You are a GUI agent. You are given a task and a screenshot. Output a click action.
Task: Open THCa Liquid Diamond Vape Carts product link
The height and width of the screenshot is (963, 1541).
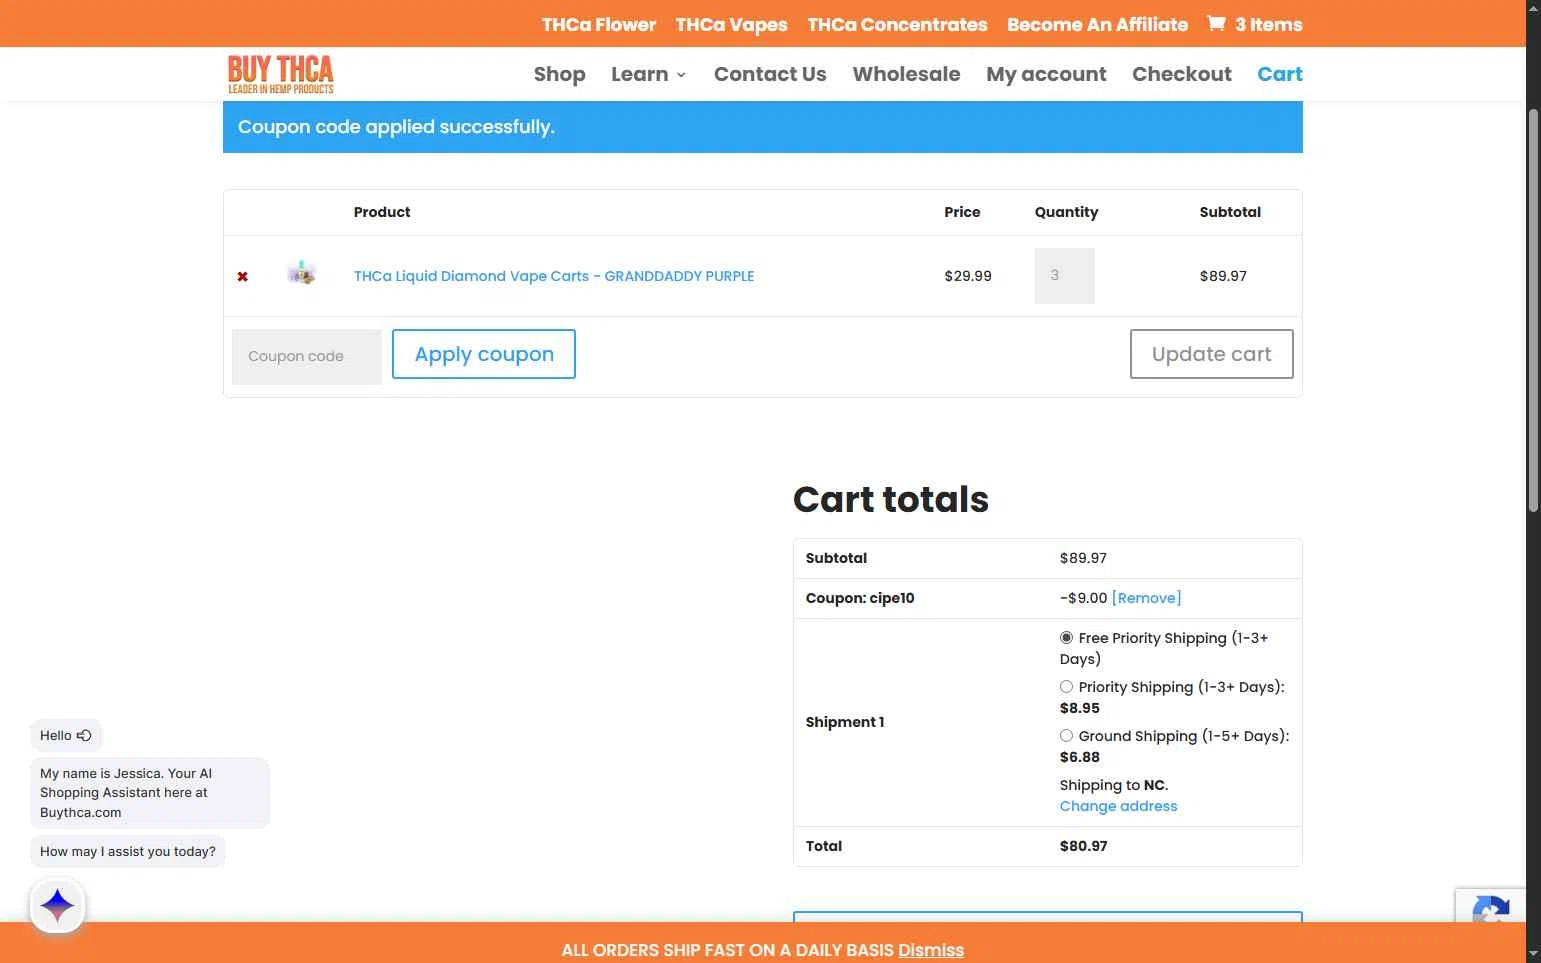click(x=554, y=276)
